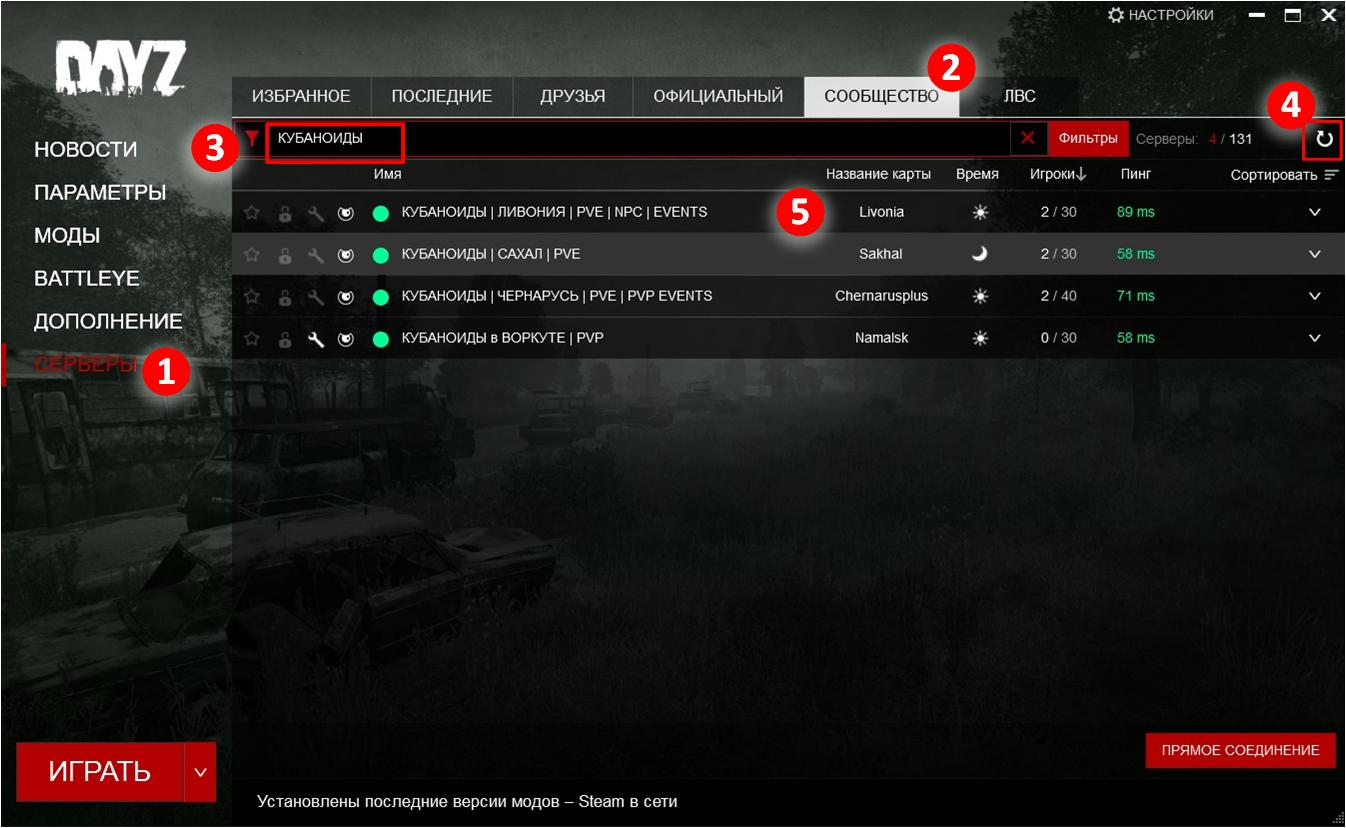Click the daytime sun icon for Chernarusplus

(980, 296)
